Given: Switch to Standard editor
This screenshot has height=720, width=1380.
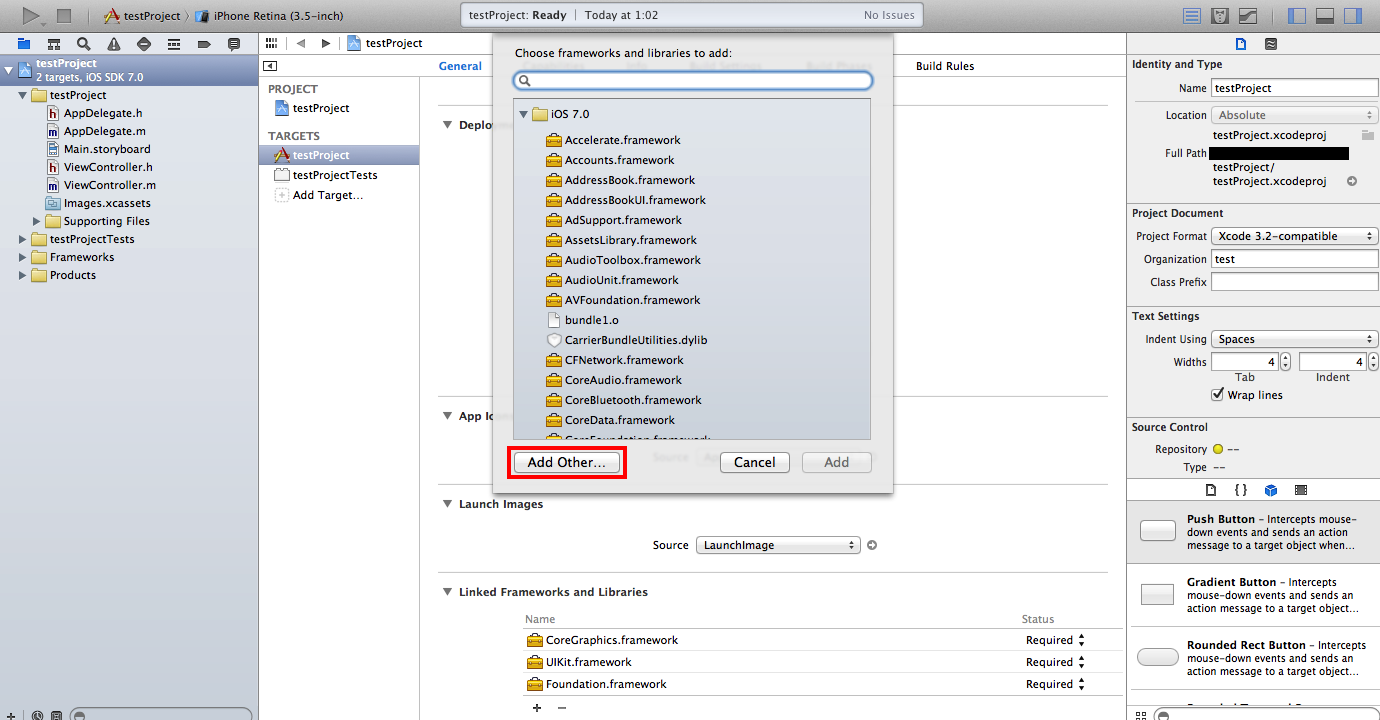Looking at the screenshot, I should (x=1192, y=16).
